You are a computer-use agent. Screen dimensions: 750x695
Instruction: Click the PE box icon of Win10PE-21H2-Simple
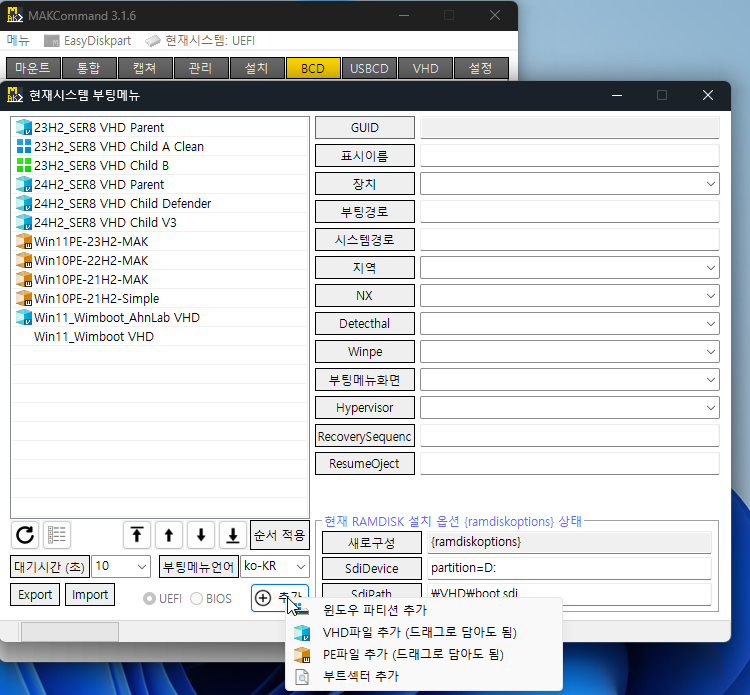23,298
